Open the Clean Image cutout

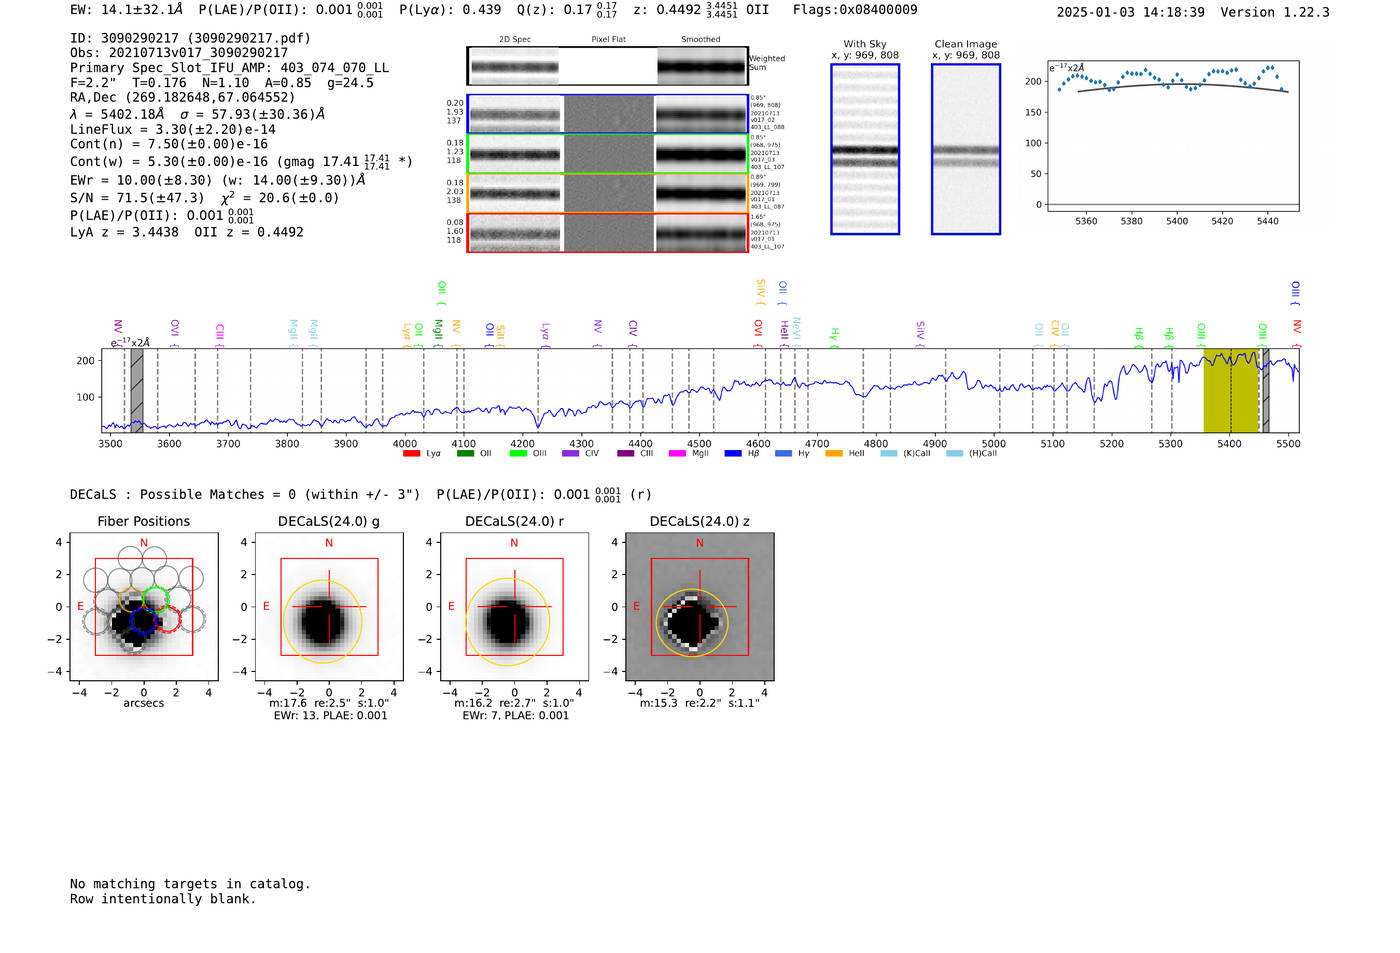966,149
